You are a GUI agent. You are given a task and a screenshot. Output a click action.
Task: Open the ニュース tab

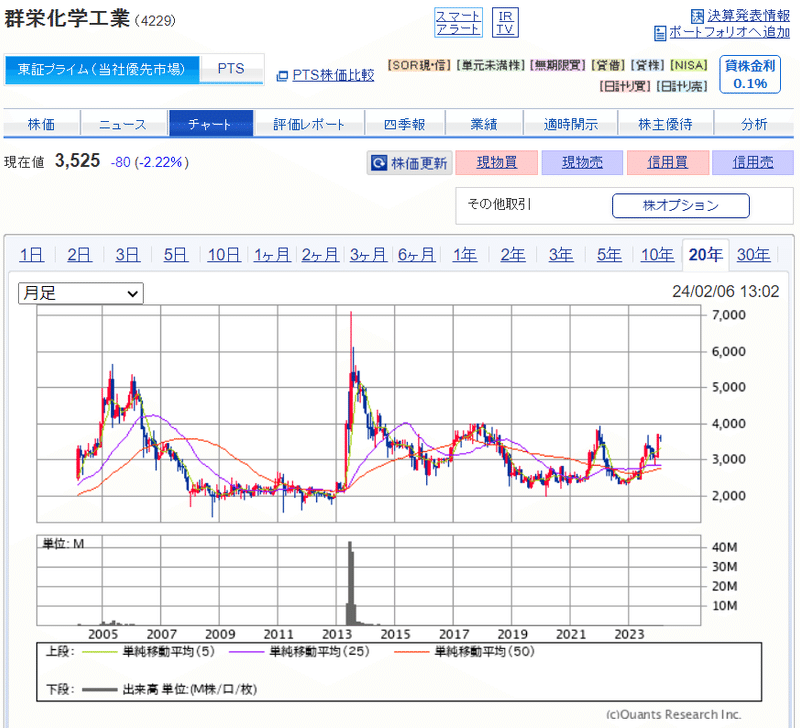click(x=123, y=123)
